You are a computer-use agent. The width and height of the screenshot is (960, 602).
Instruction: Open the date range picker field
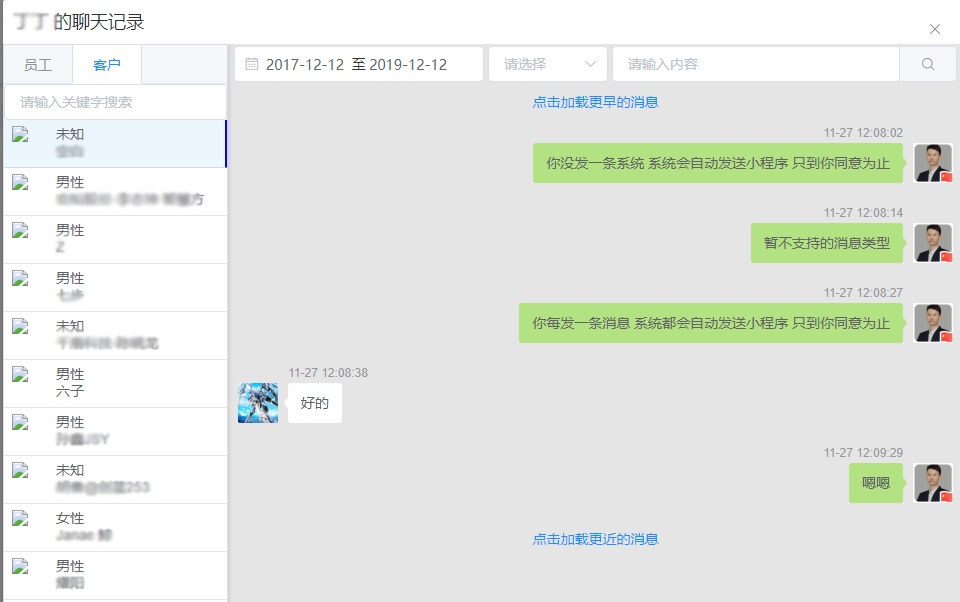point(360,64)
